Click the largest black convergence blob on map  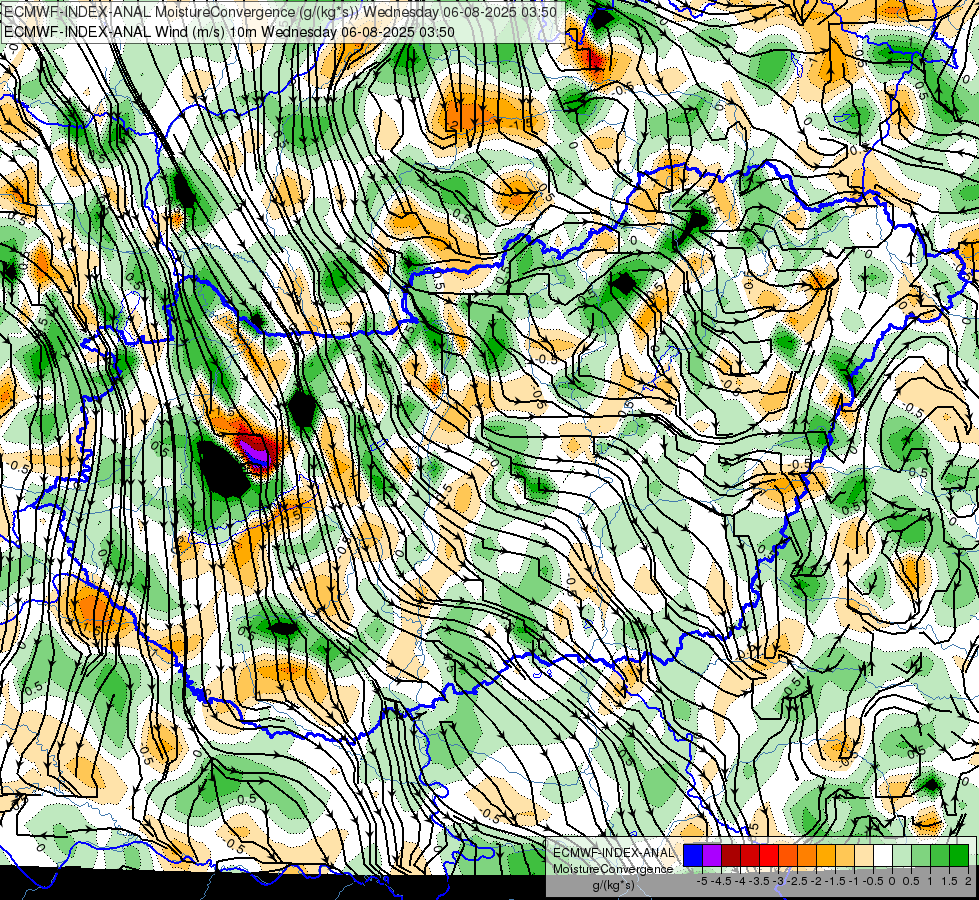[223, 468]
